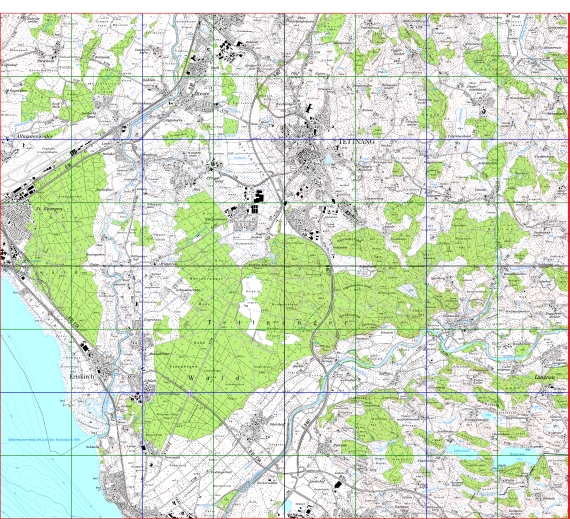This screenshot has height=519, width=570.
Task: Click the letter T of Tettnanger forest label
Action: coord(211,322)
